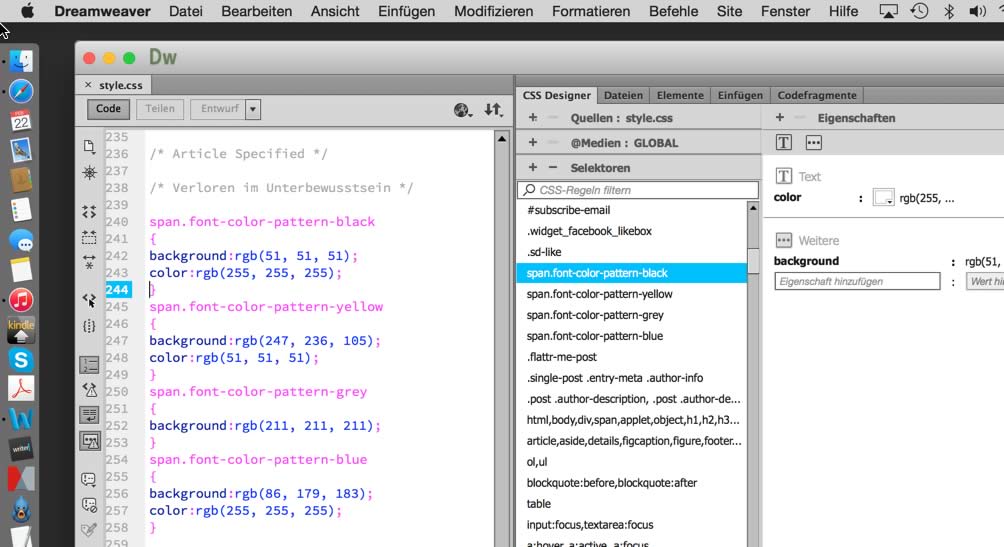Click the Eigenschaft hinzufügen input field
1004x547 pixels.
[857, 281]
